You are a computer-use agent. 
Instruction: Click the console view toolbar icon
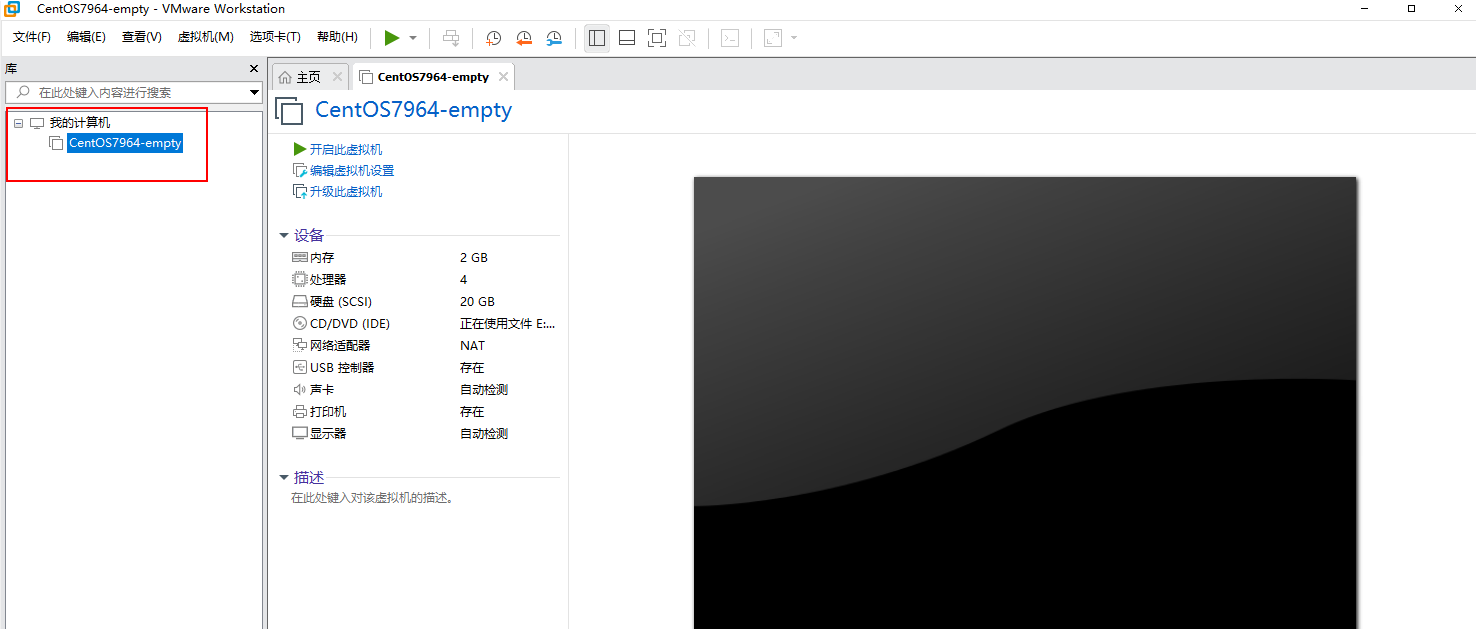(x=731, y=38)
